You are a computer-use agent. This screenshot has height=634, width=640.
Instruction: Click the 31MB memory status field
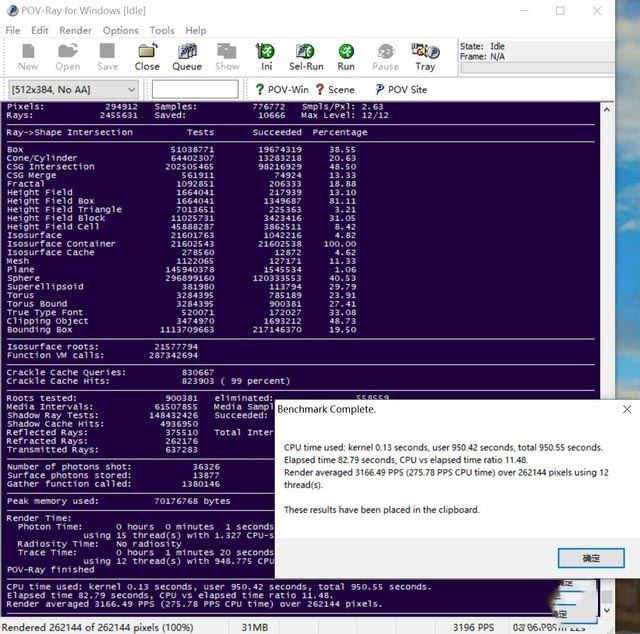255,627
